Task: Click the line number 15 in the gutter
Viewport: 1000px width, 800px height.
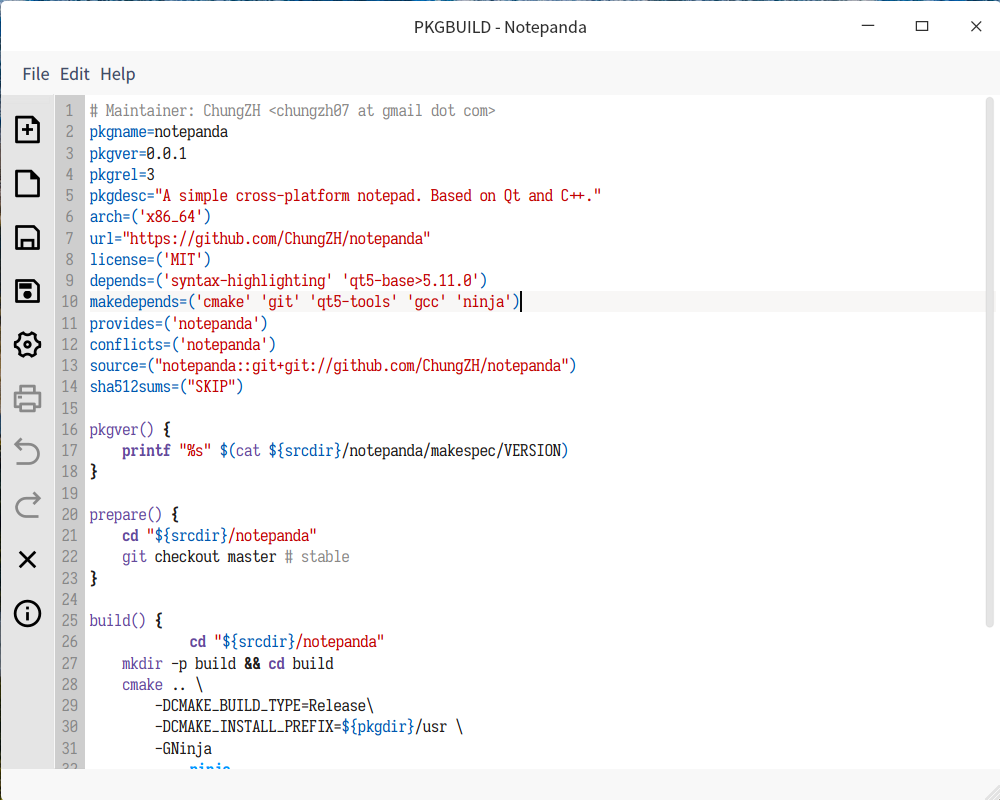Action: tap(70, 408)
